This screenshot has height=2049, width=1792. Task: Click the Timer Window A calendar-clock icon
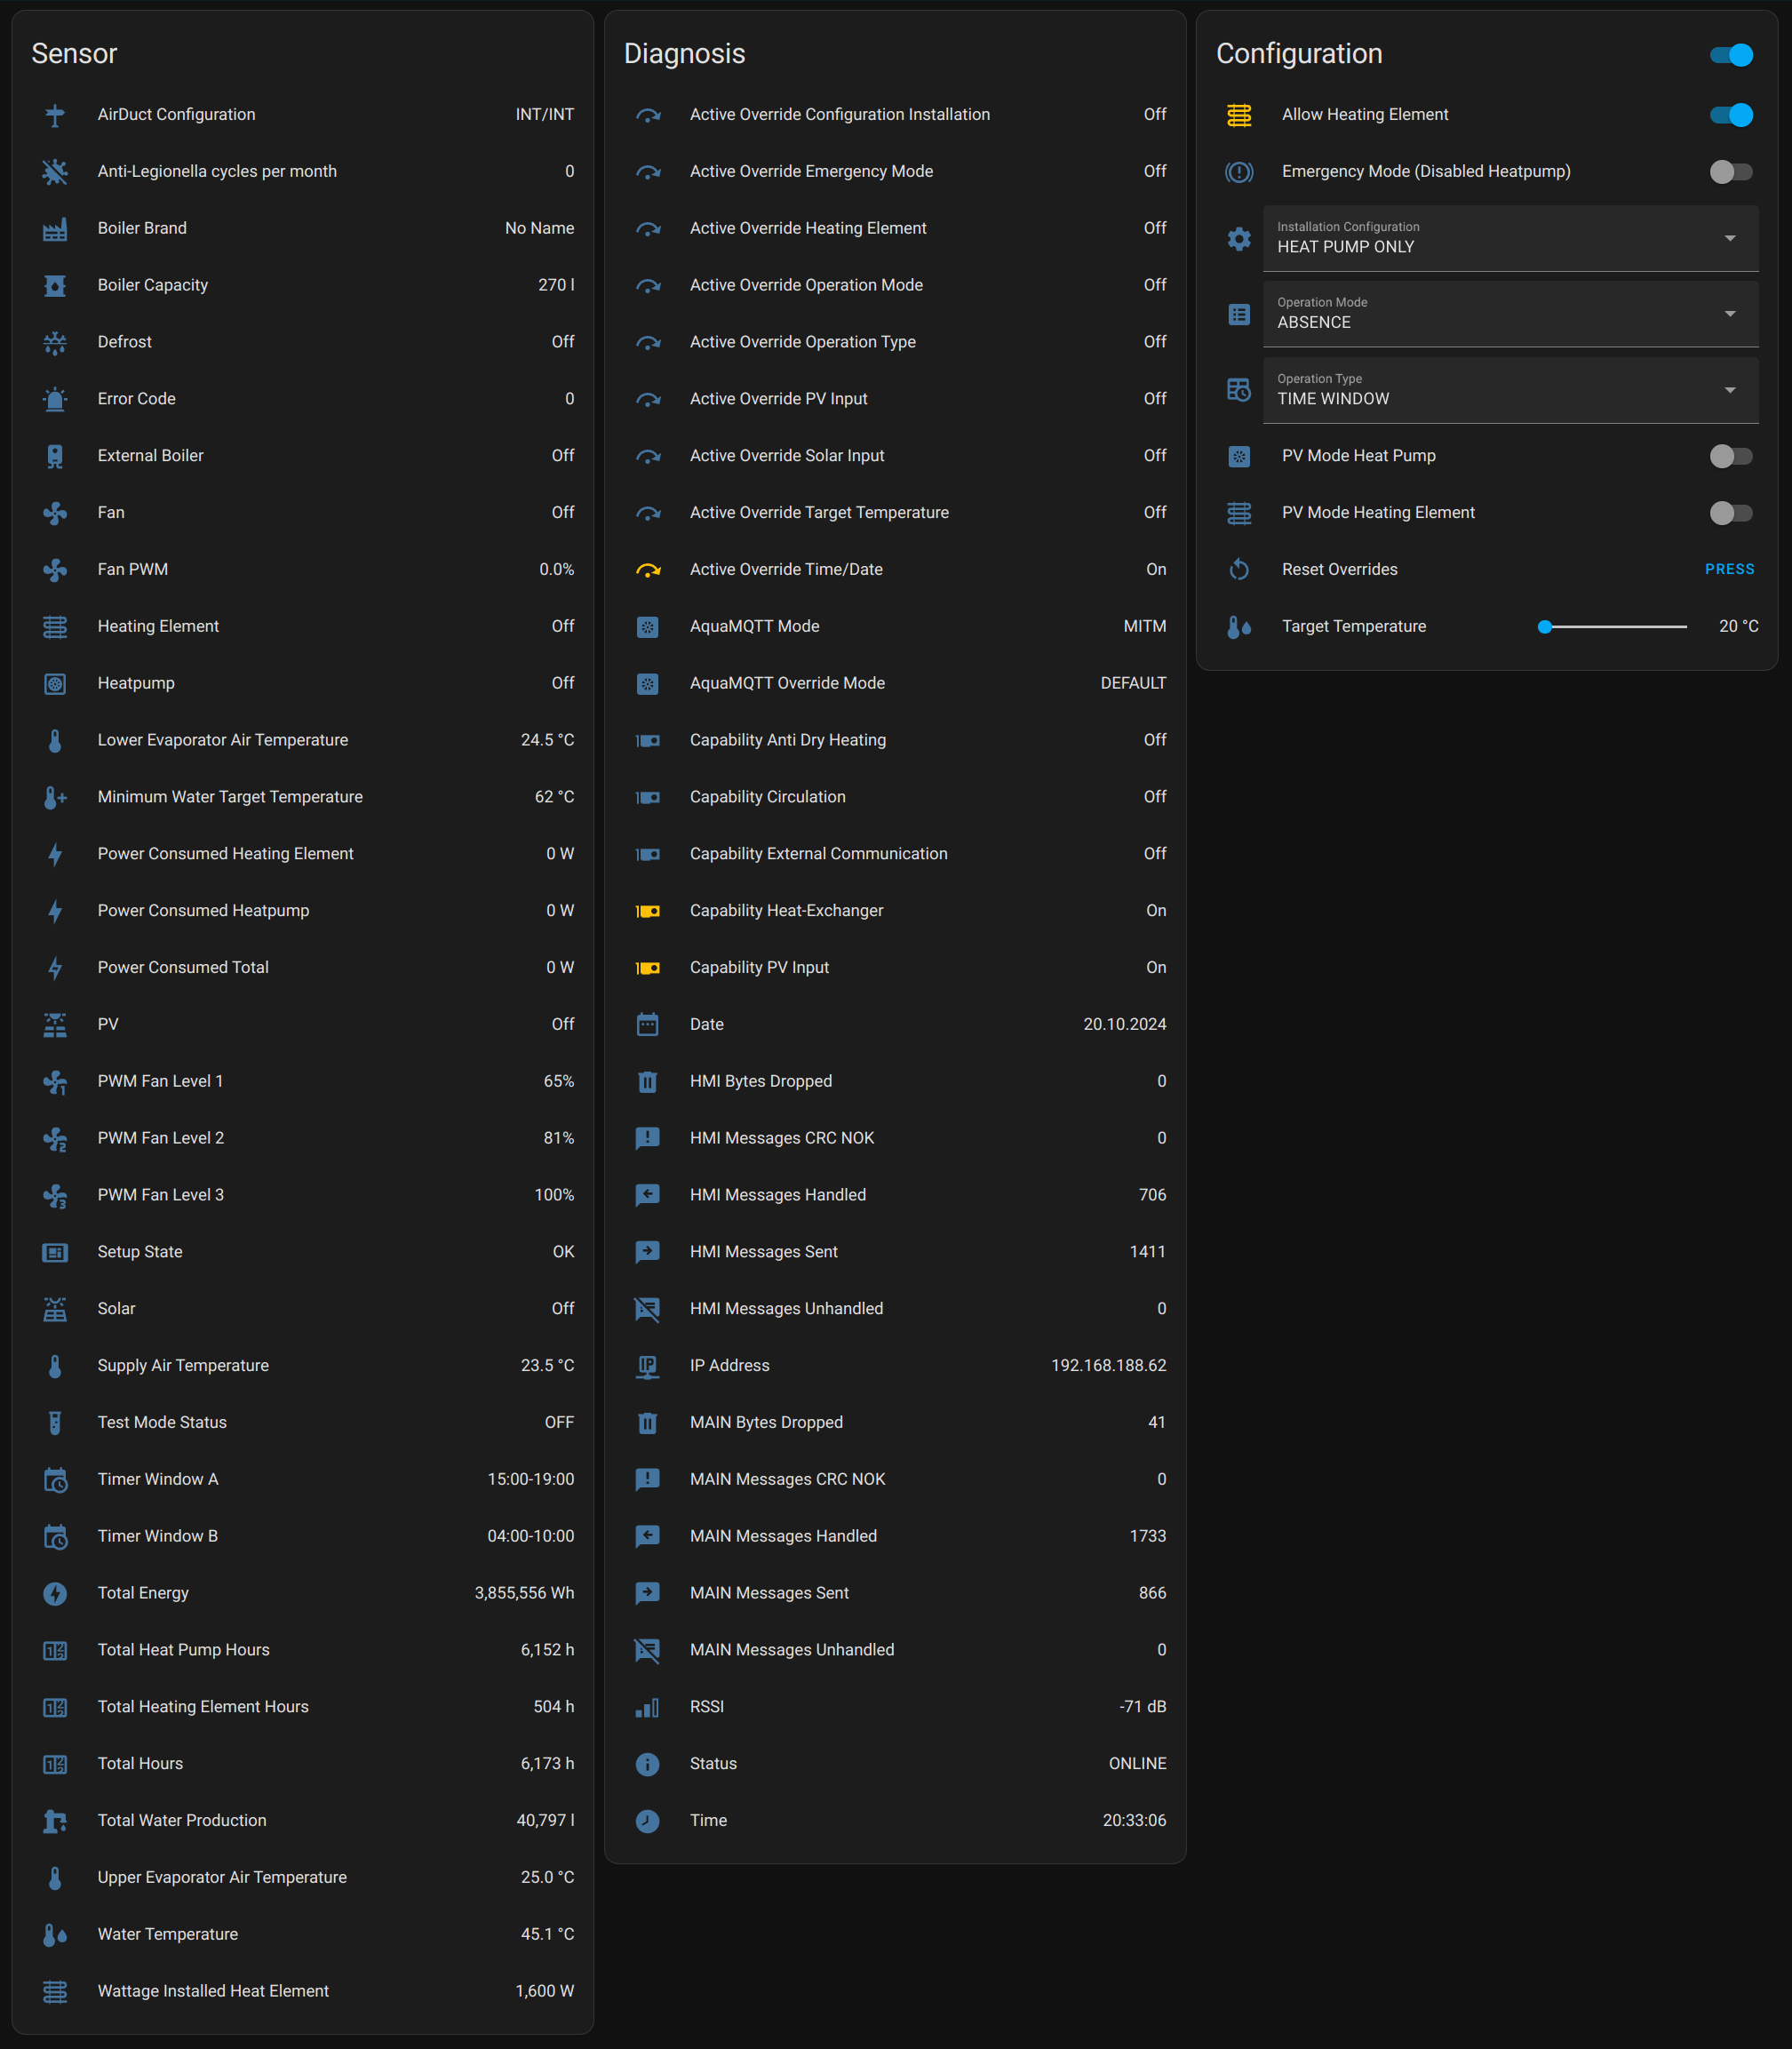[x=55, y=1480]
